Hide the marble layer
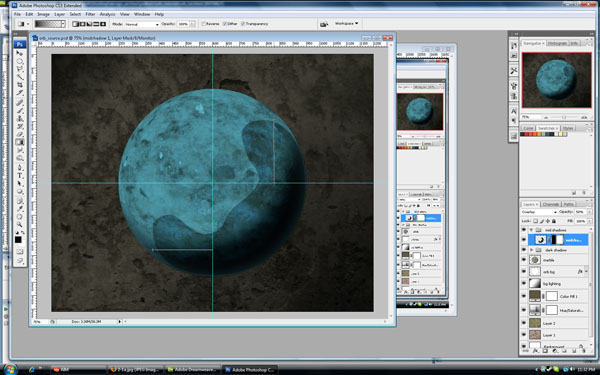Image resolution: width=600 pixels, height=375 pixels. [524, 260]
